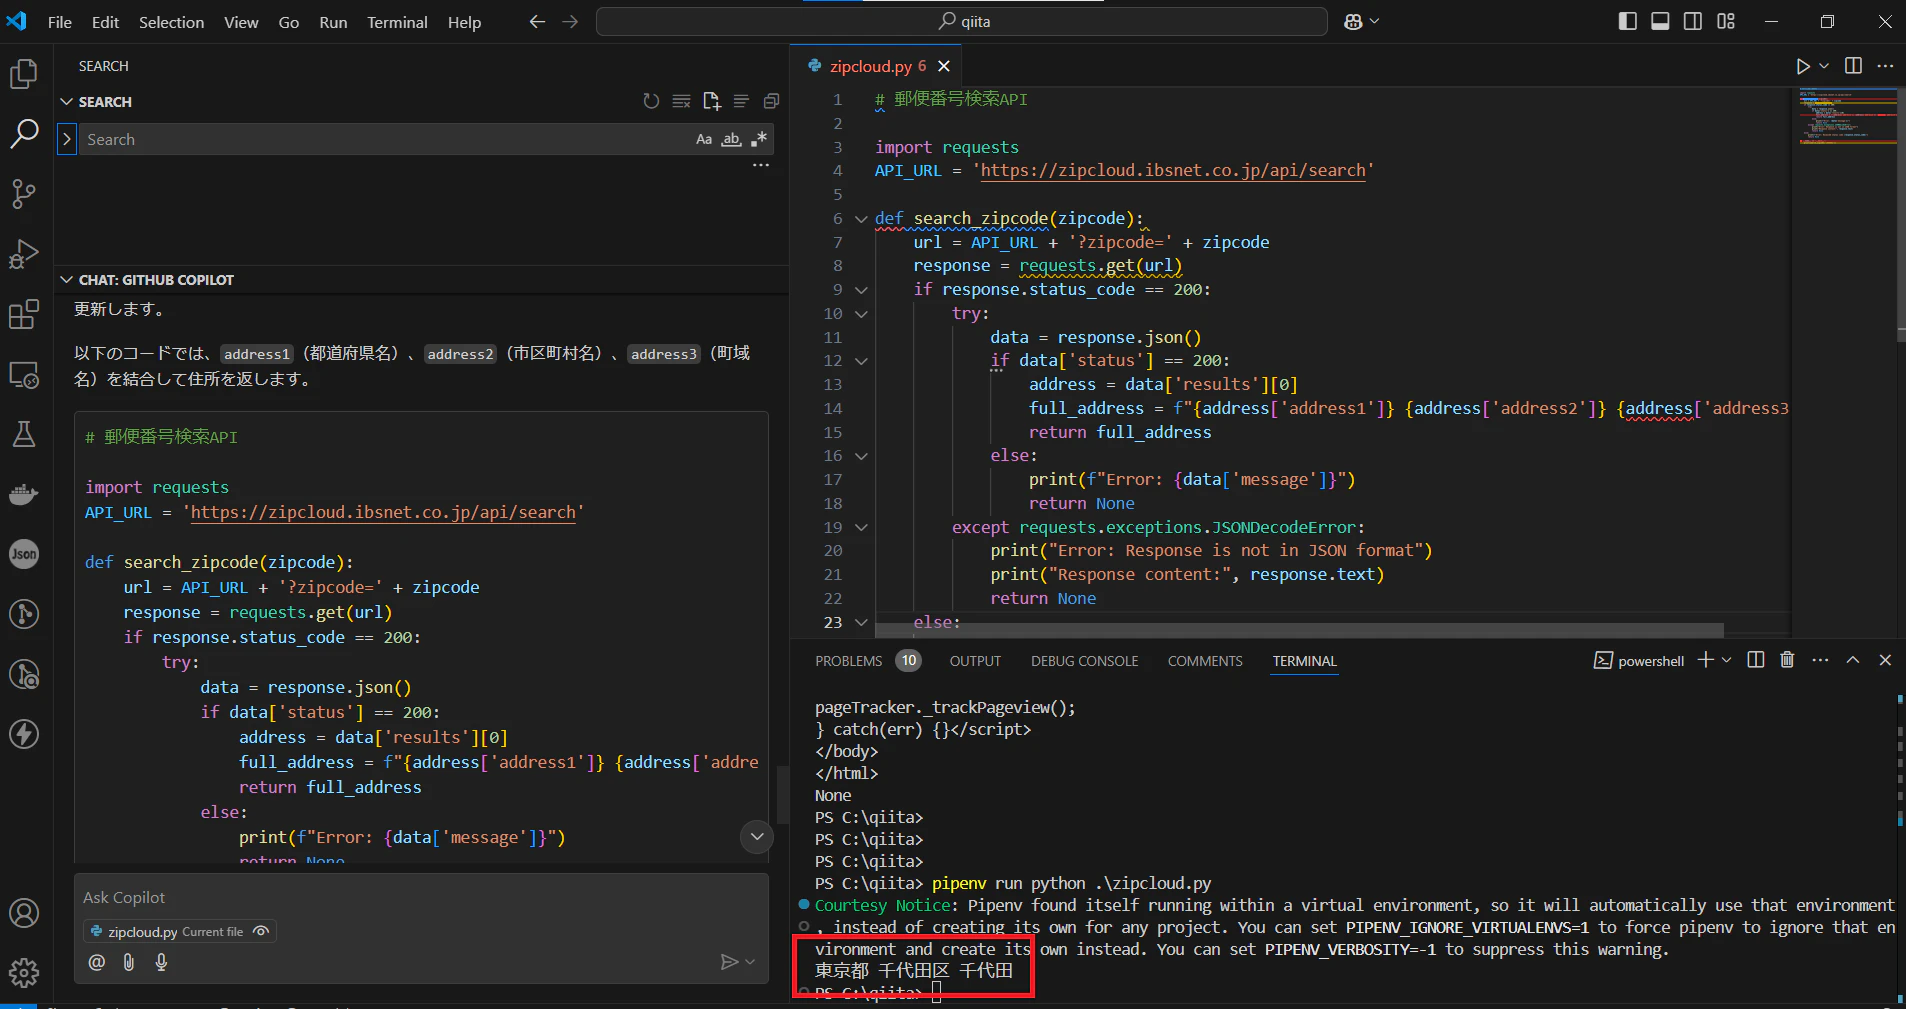
Task: Open the Copilot icon in title bar
Action: pos(1353,22)
